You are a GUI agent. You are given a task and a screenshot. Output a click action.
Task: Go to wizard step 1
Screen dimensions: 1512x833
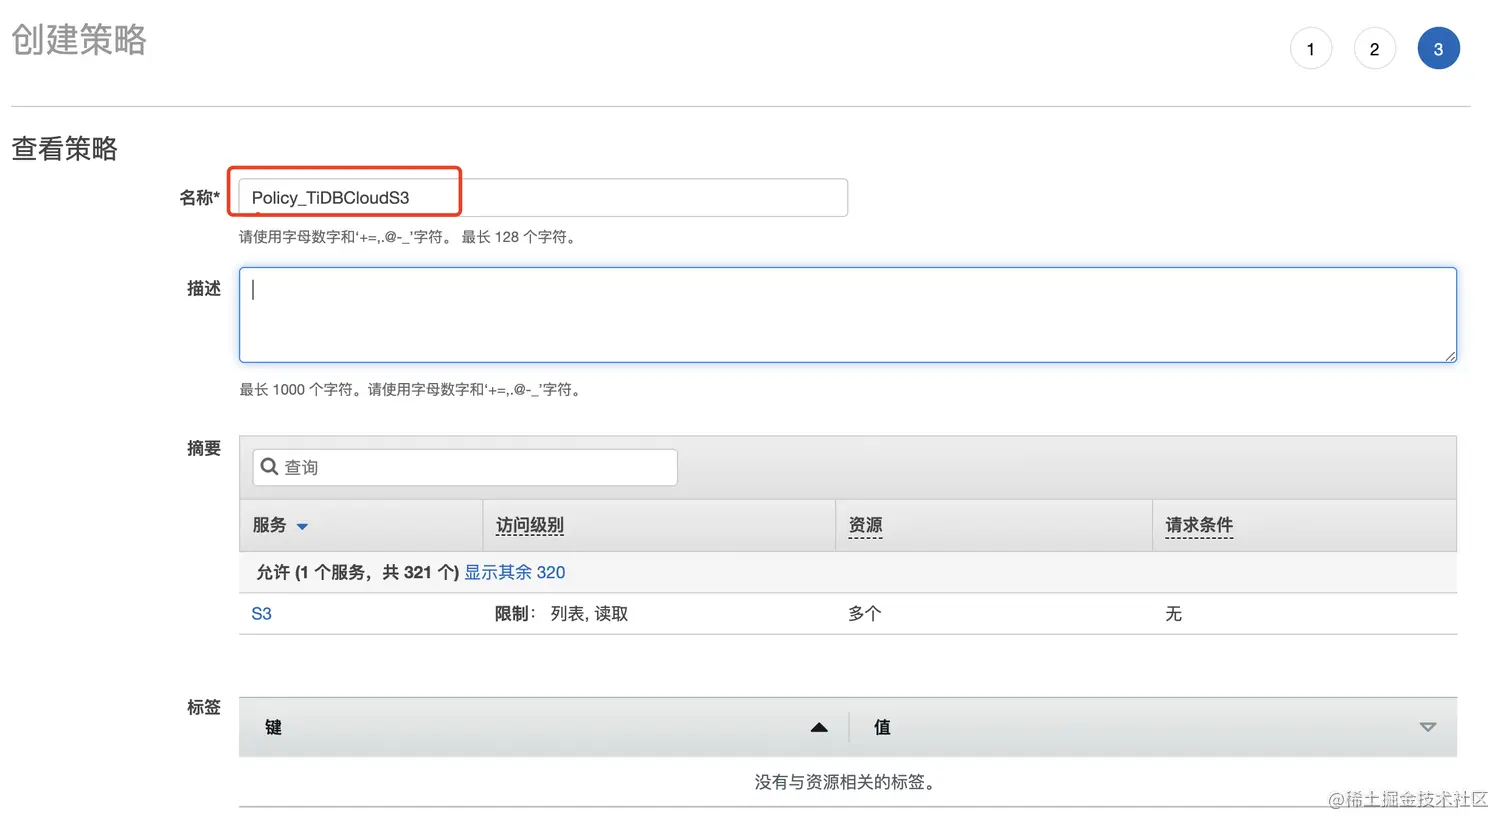[x=1310, y=49]
